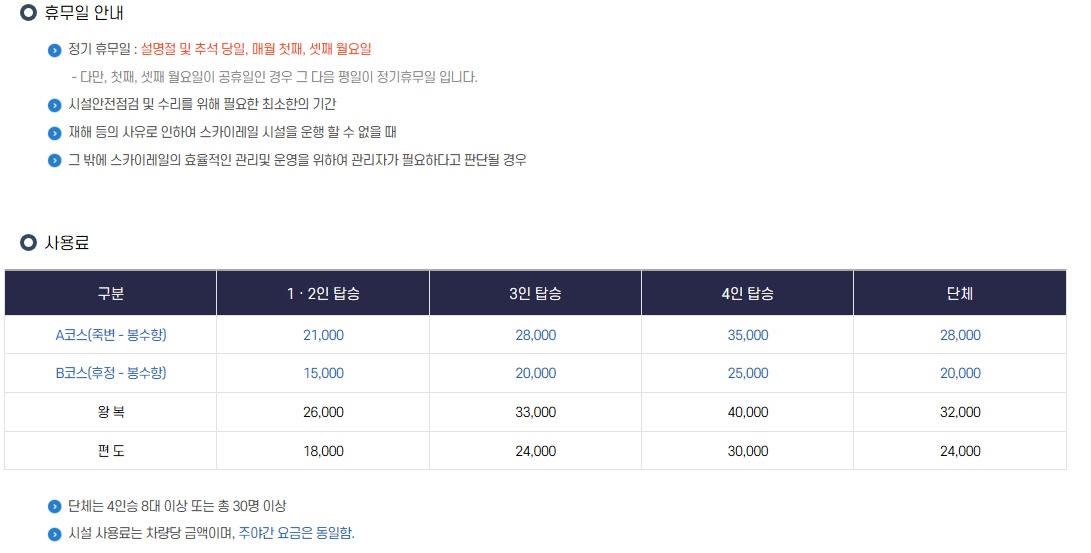Click the B코스 1·2인 price 15,000
The image size is (1091, 553).
coord(324,374)
